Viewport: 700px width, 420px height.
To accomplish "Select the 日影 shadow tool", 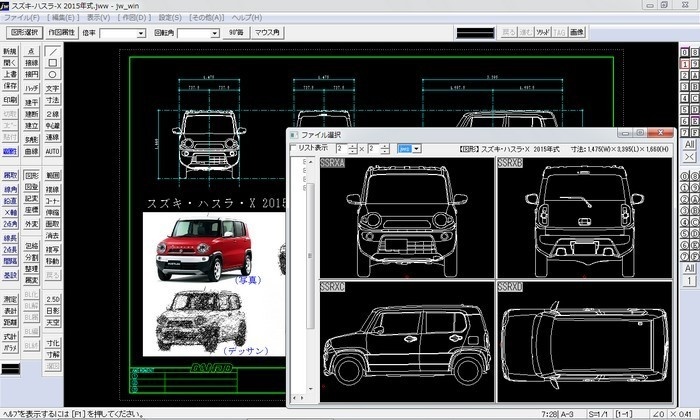I will click(x=53, y=311).
